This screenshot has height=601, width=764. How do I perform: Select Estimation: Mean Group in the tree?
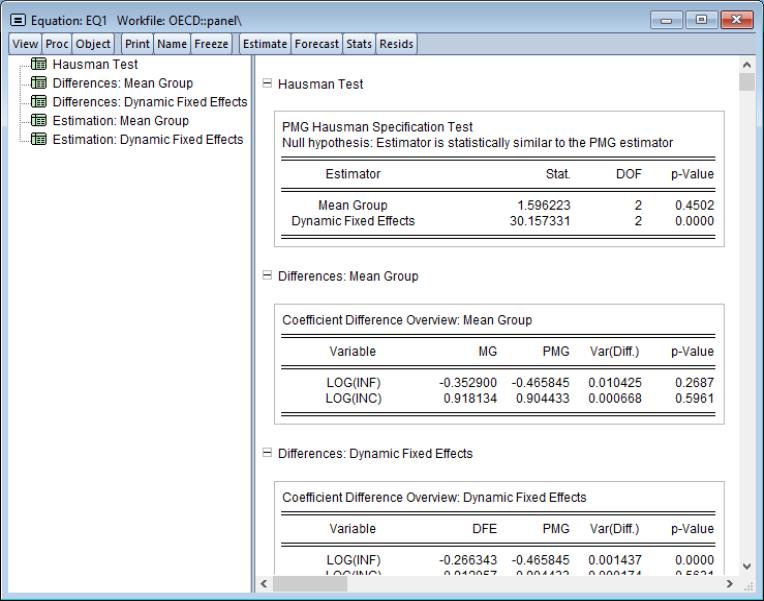point(122,121)
